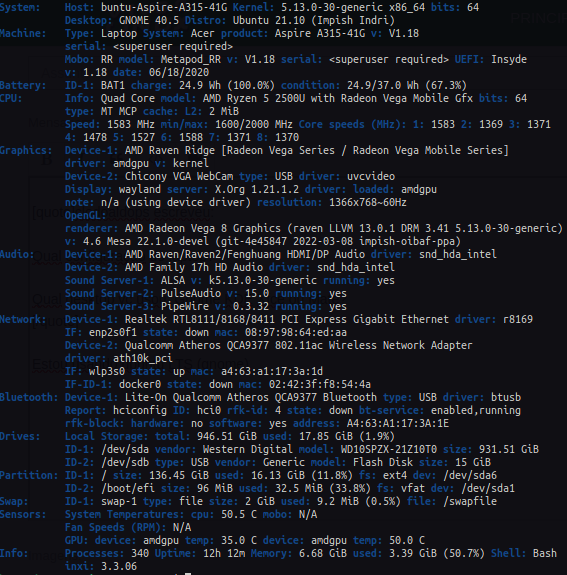Click CPU type value 'MT MCP'

pyautogui.click(x=119, y=111)
